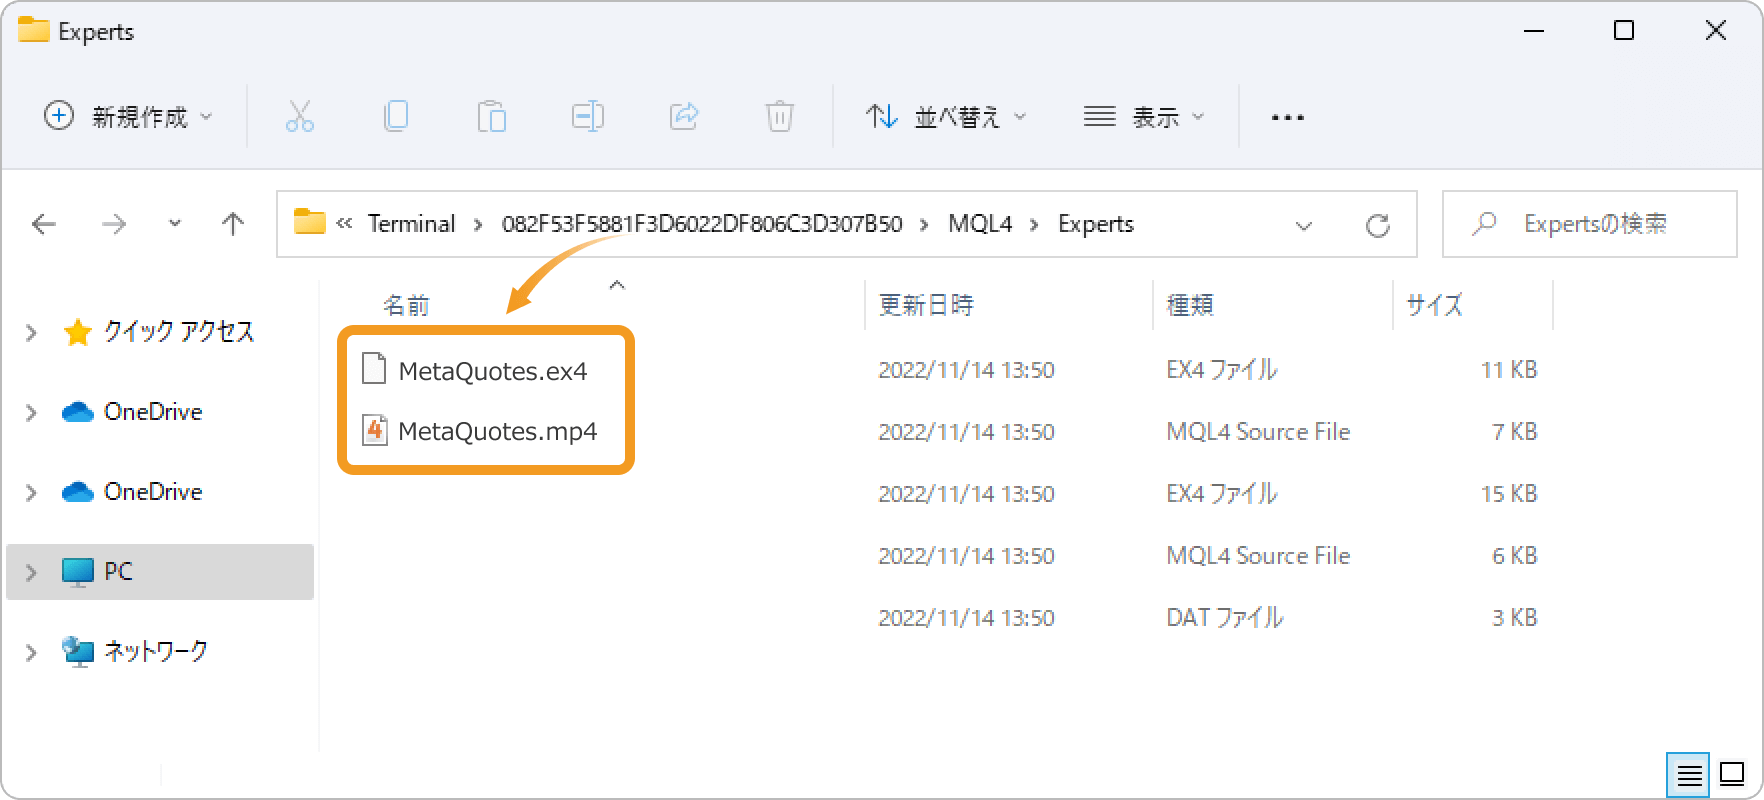The width and height of the screenshot is (1764, 800).
Task: Maximize the Experts window
Action: 1624,31
